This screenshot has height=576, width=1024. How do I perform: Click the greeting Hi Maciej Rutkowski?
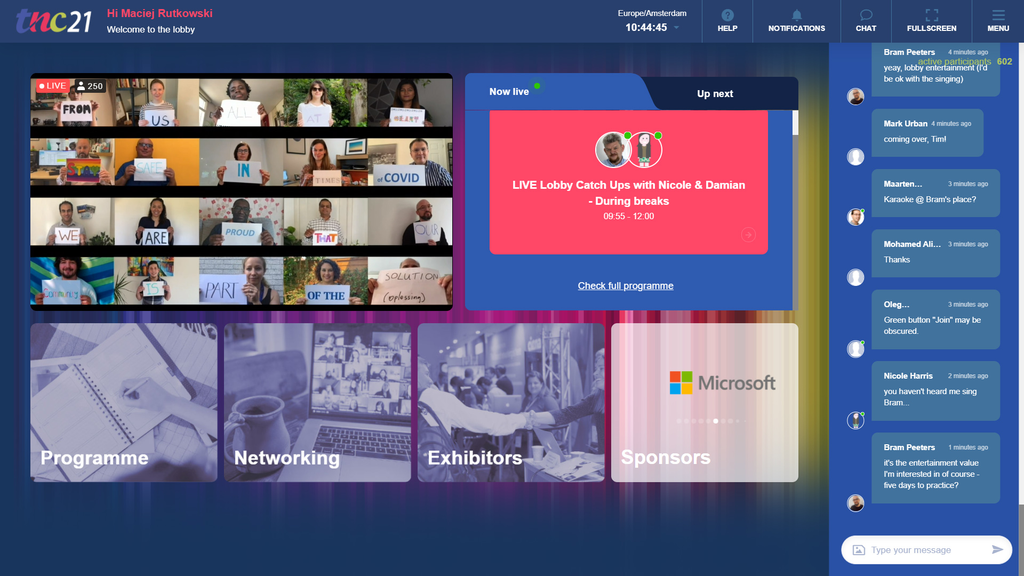click(159, 13)
